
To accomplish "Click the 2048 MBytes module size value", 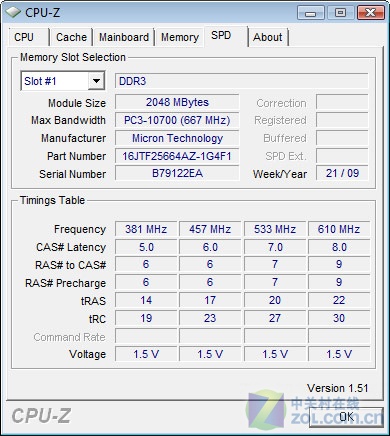I will coord(177,102).
